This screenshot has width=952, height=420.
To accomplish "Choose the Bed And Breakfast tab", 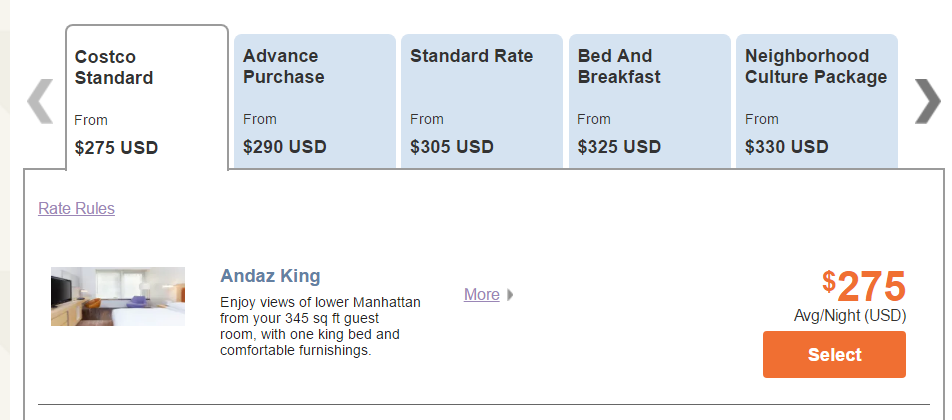I will point(650,101).
